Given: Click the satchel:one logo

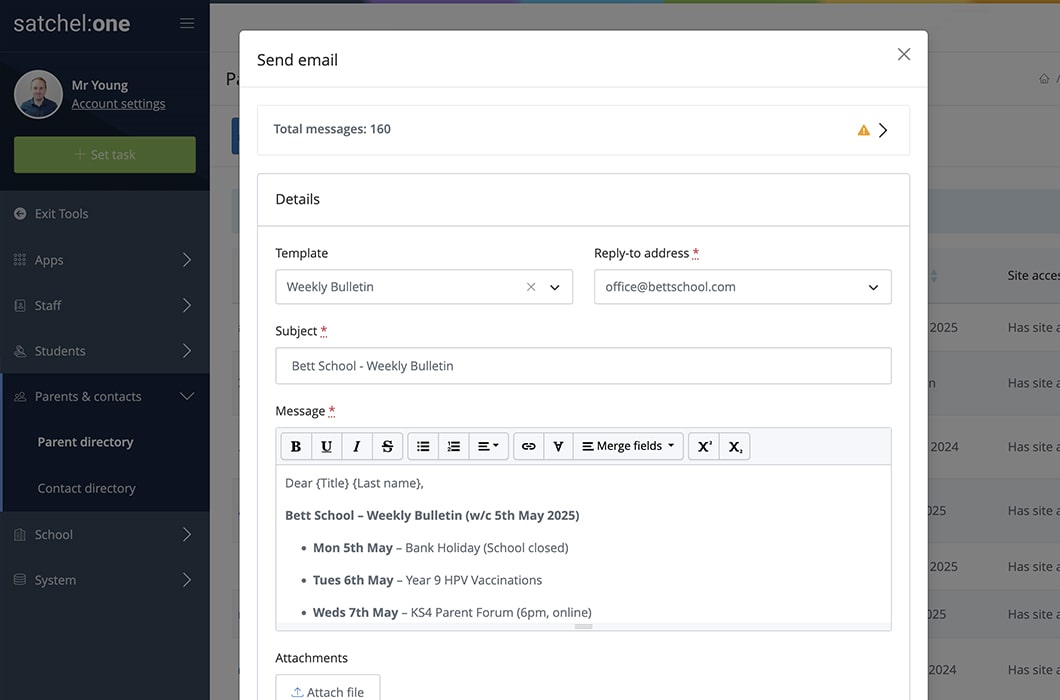Looking at the screenshot, I should (x=72, y=24).
